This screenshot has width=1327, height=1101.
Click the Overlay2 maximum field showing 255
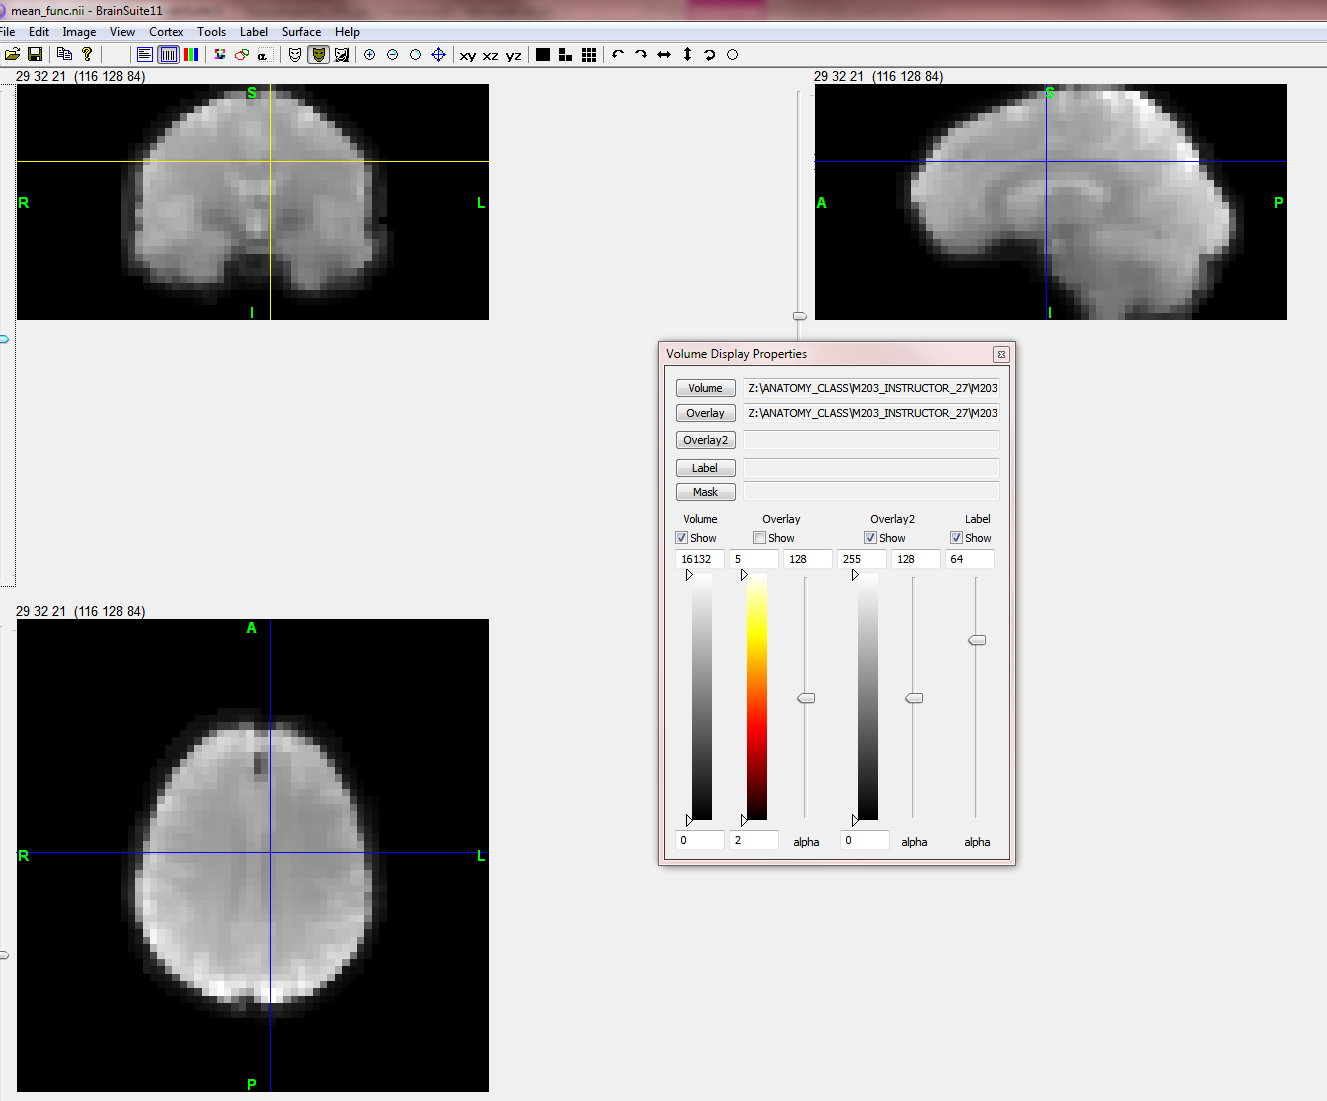click(x=862, y=559)
